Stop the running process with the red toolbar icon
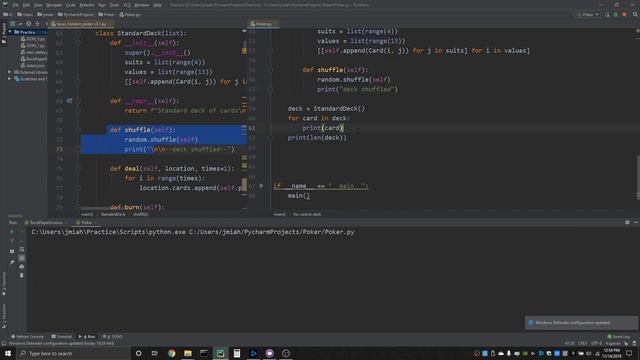 coord(624,14)
